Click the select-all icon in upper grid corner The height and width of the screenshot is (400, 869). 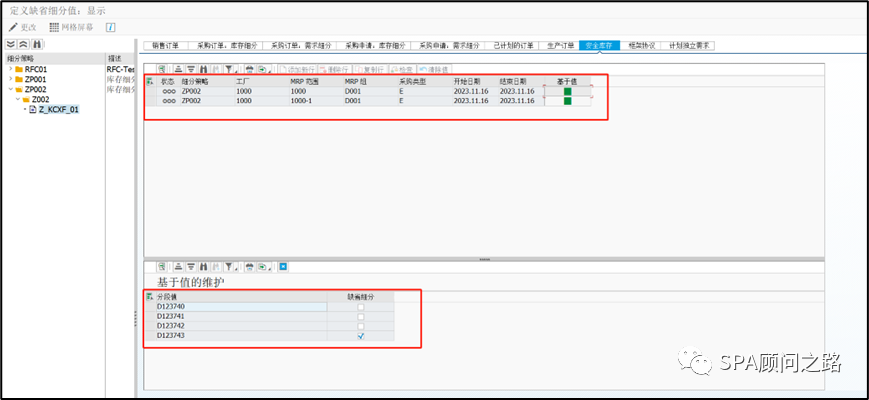pos(149,81)
